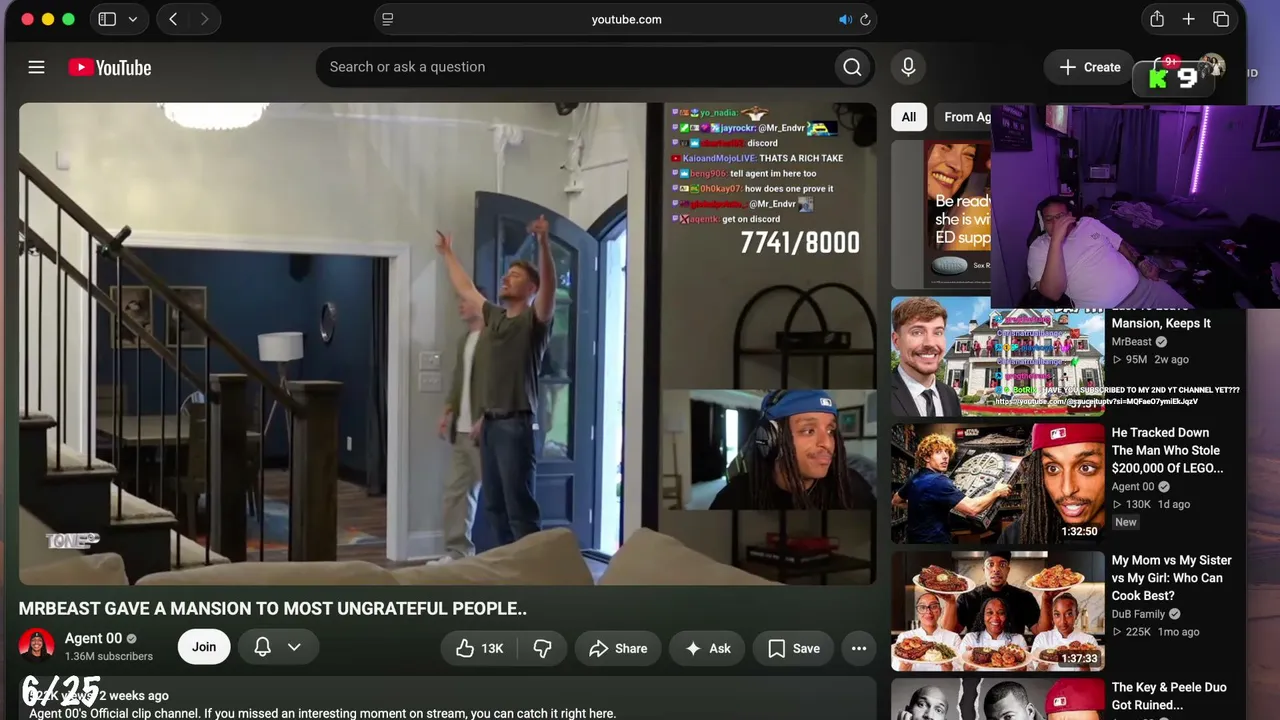Open 'My Mom vs My Sister' video title
The image size is (1280, 720).
[x=1172, y=578]
